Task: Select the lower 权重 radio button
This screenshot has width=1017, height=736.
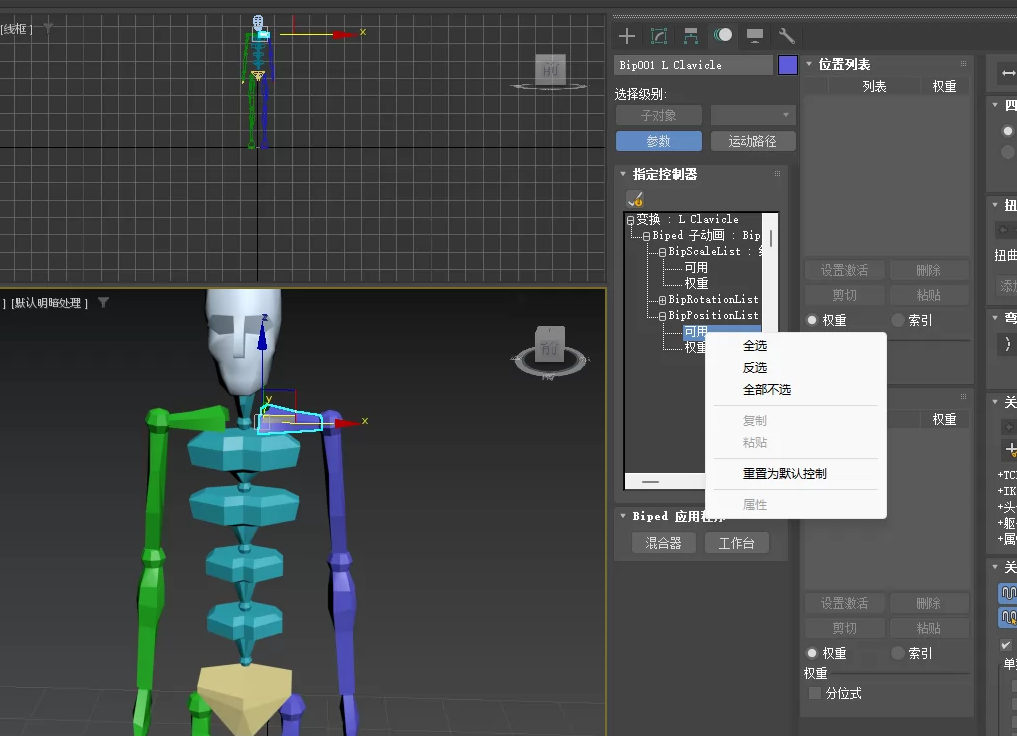Action: tap(813, 653)
